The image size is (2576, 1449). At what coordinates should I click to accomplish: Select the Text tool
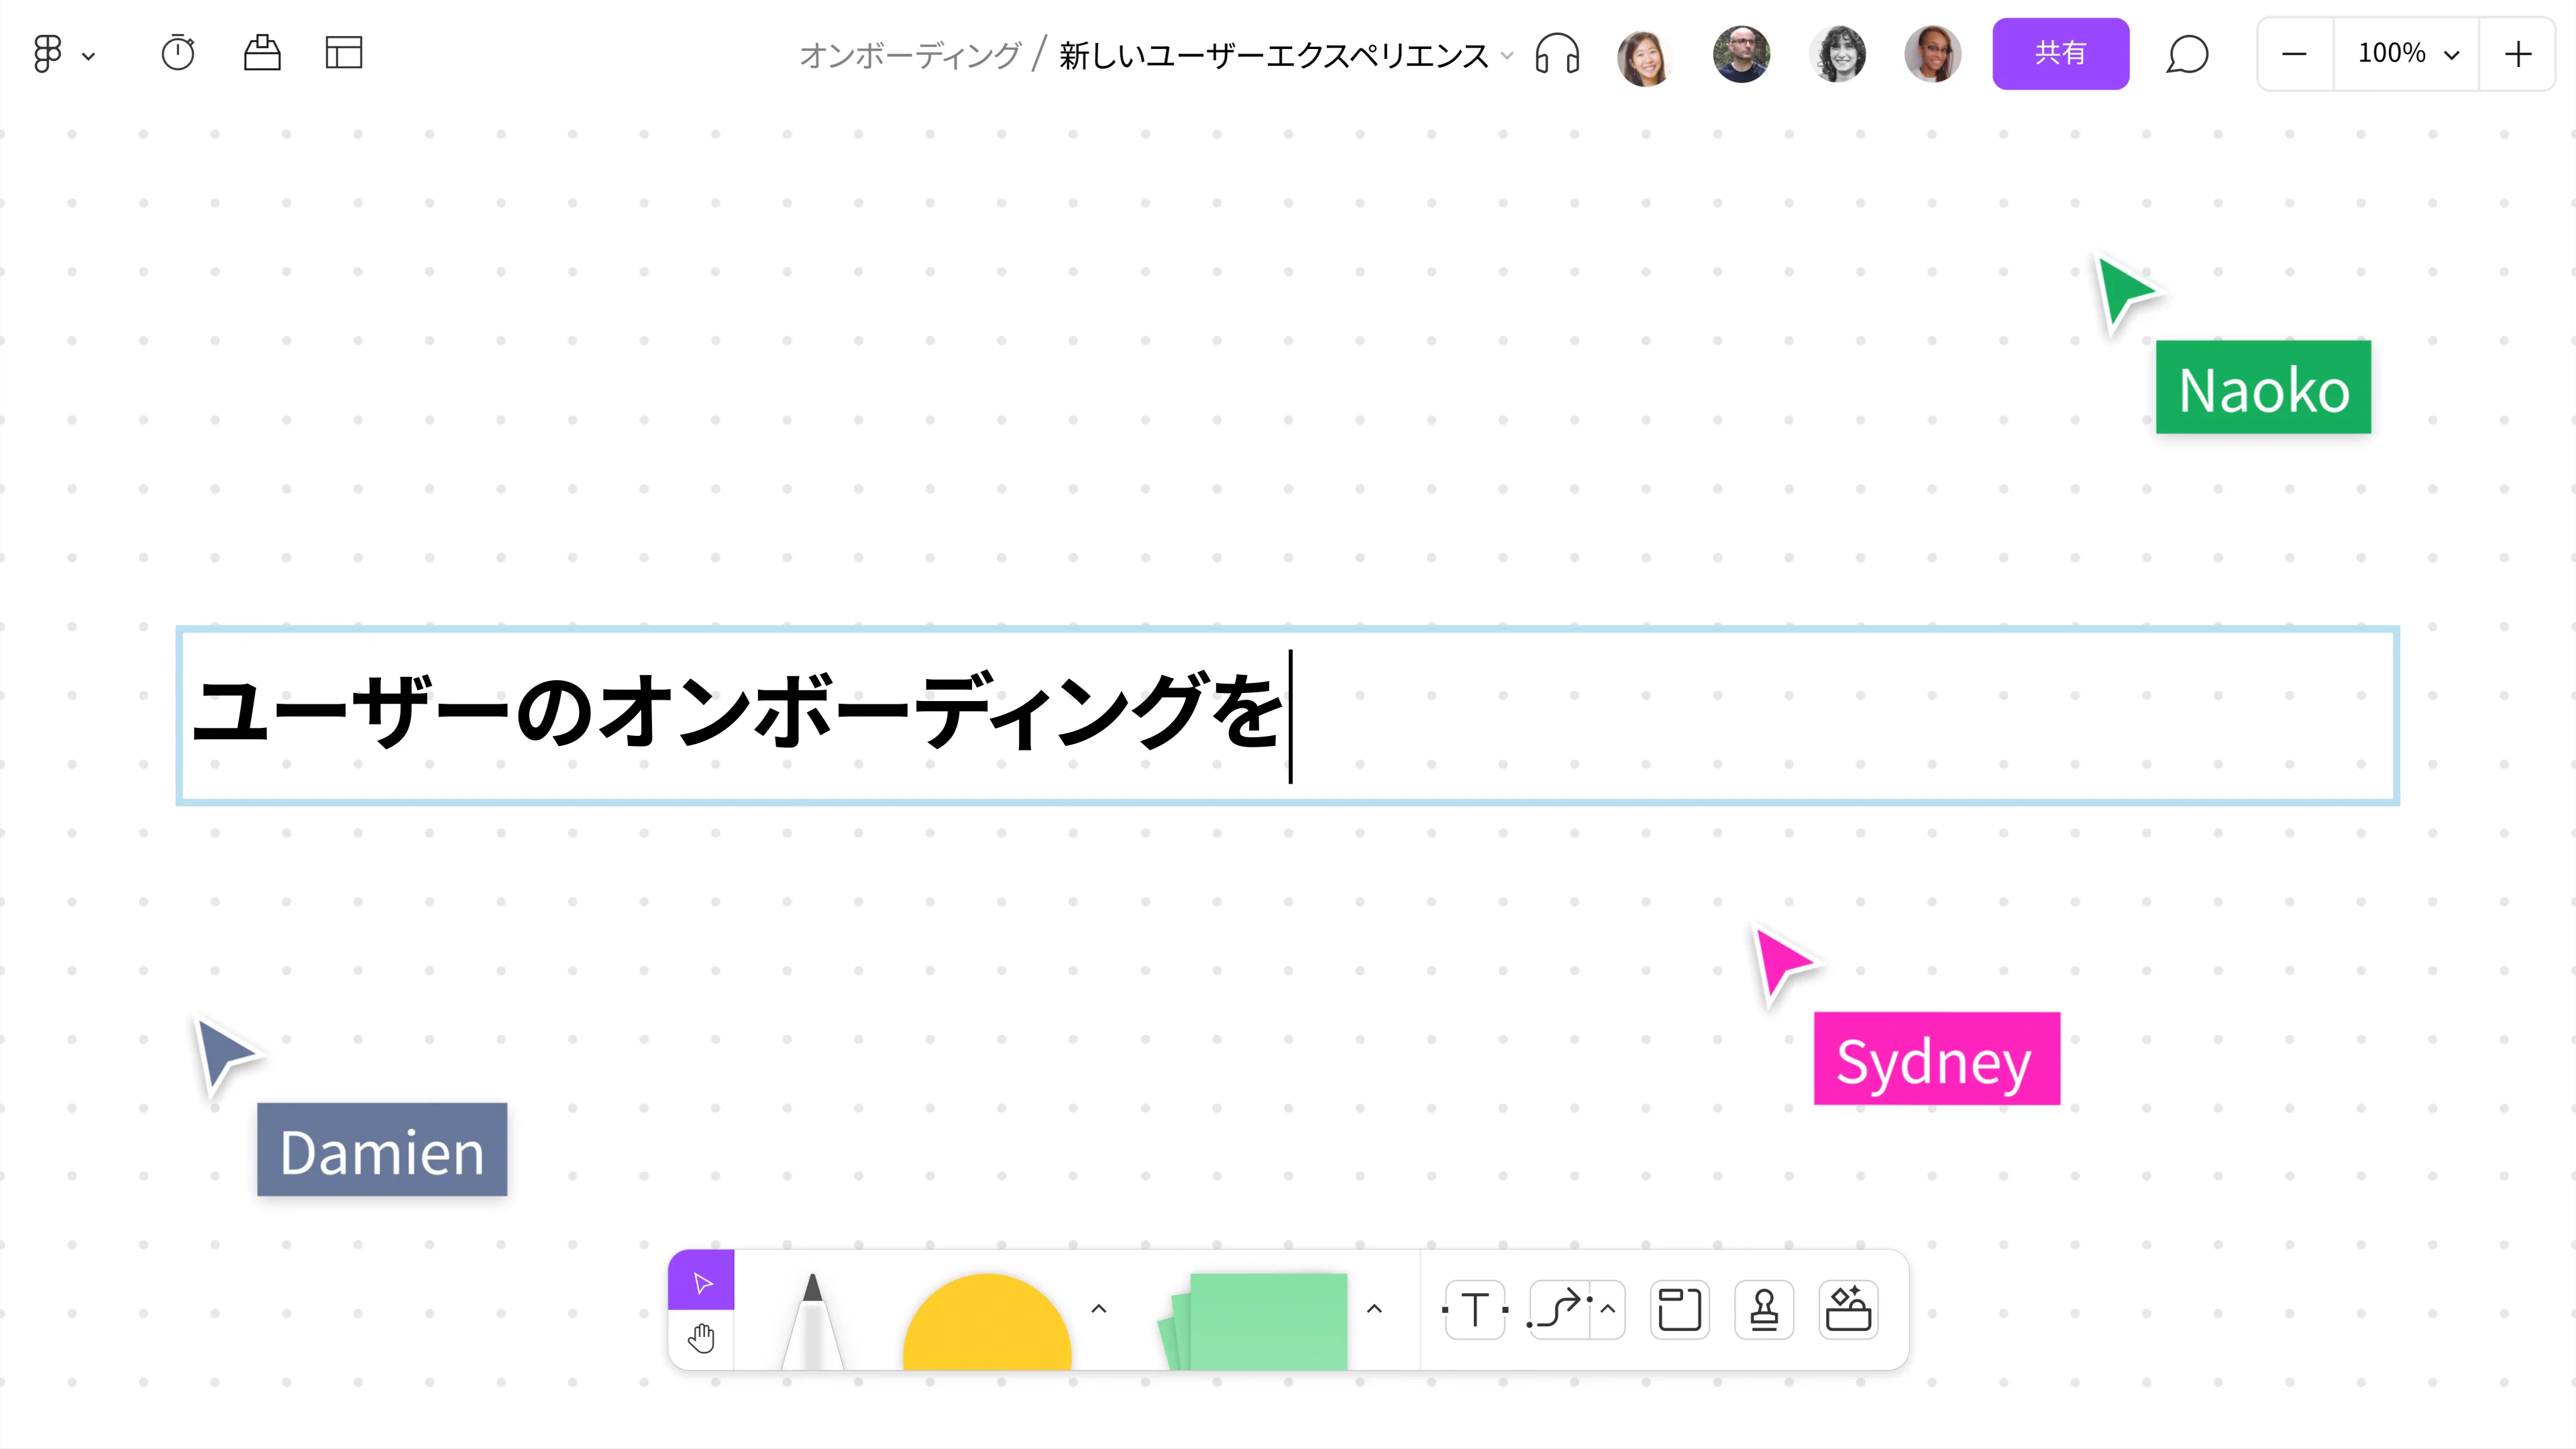[x=1475, y=1310]
